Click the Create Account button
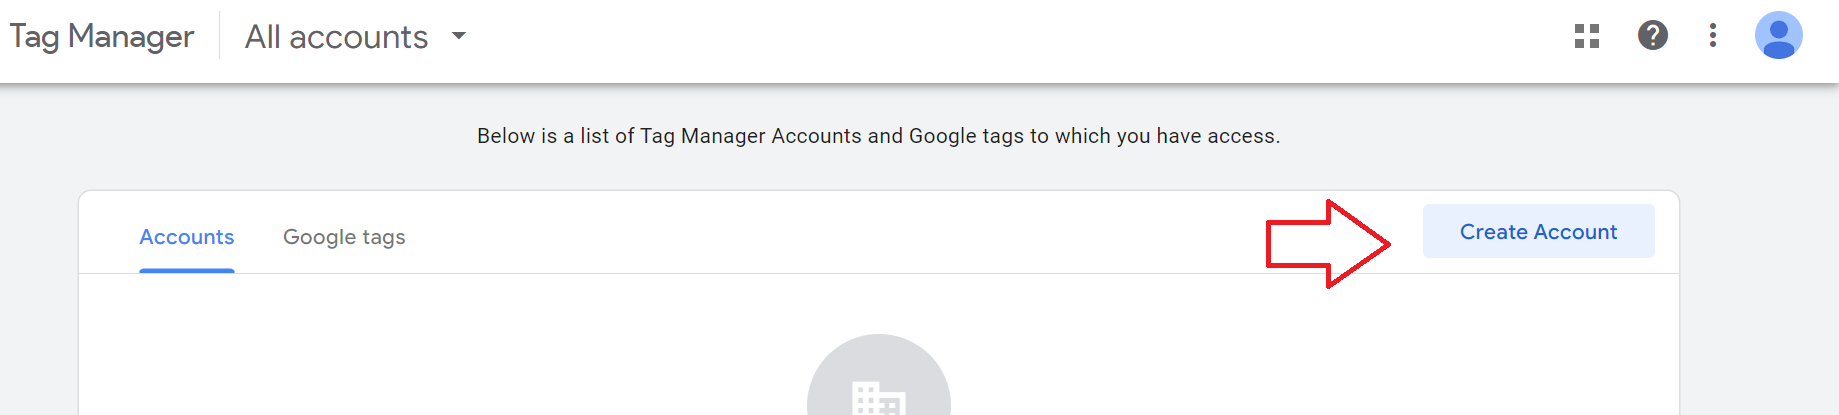 pyautogui.click(x=1538, y=231)
